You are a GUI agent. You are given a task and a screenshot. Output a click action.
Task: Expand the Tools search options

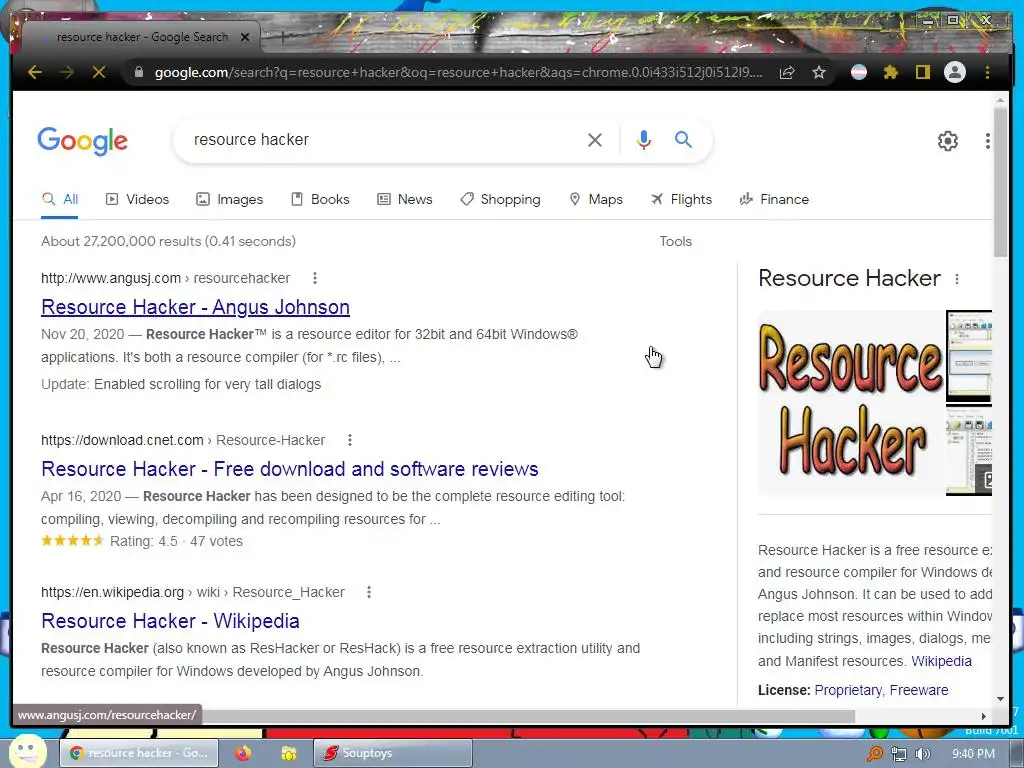point(675,242)
